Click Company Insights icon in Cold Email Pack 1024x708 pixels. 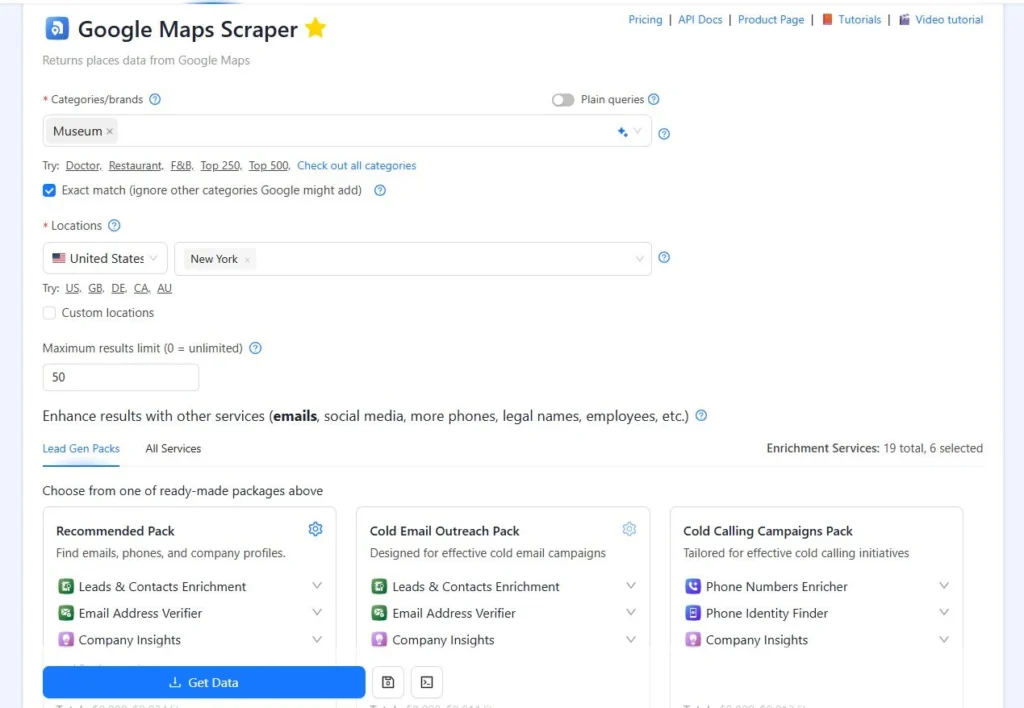pos(379,639)
